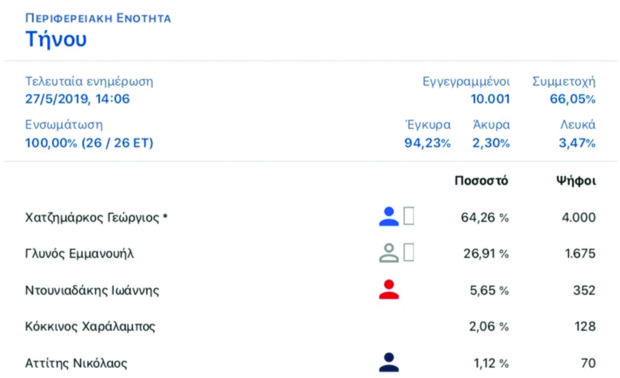This screenshot has width=620, height=378.
Task: Click the last update date 27/5/2019, 14:06
Action: click(78, 99)
